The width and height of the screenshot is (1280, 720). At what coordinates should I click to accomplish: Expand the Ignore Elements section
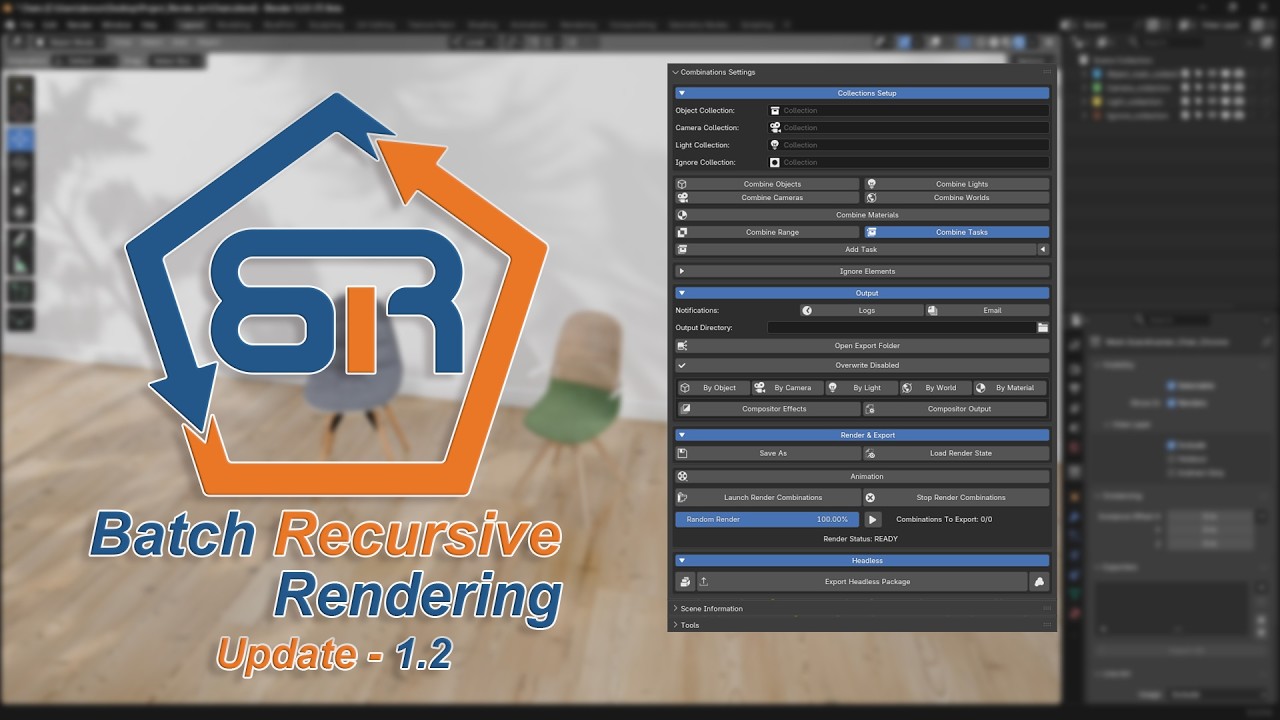click(862, 271)
